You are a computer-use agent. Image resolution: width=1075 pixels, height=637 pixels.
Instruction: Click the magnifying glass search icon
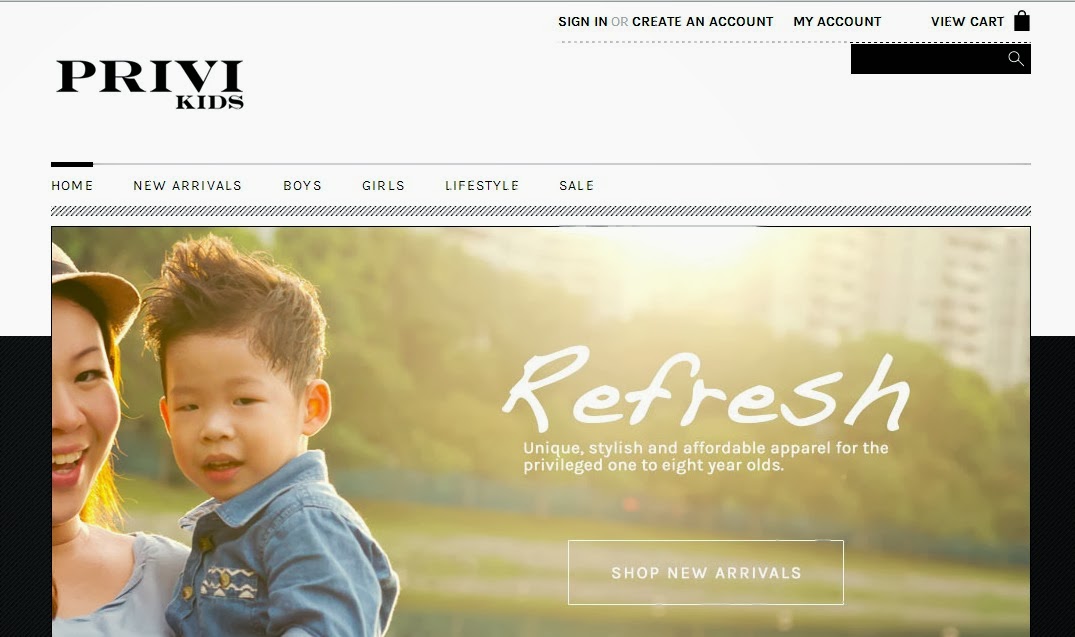tap(1016, 59)
